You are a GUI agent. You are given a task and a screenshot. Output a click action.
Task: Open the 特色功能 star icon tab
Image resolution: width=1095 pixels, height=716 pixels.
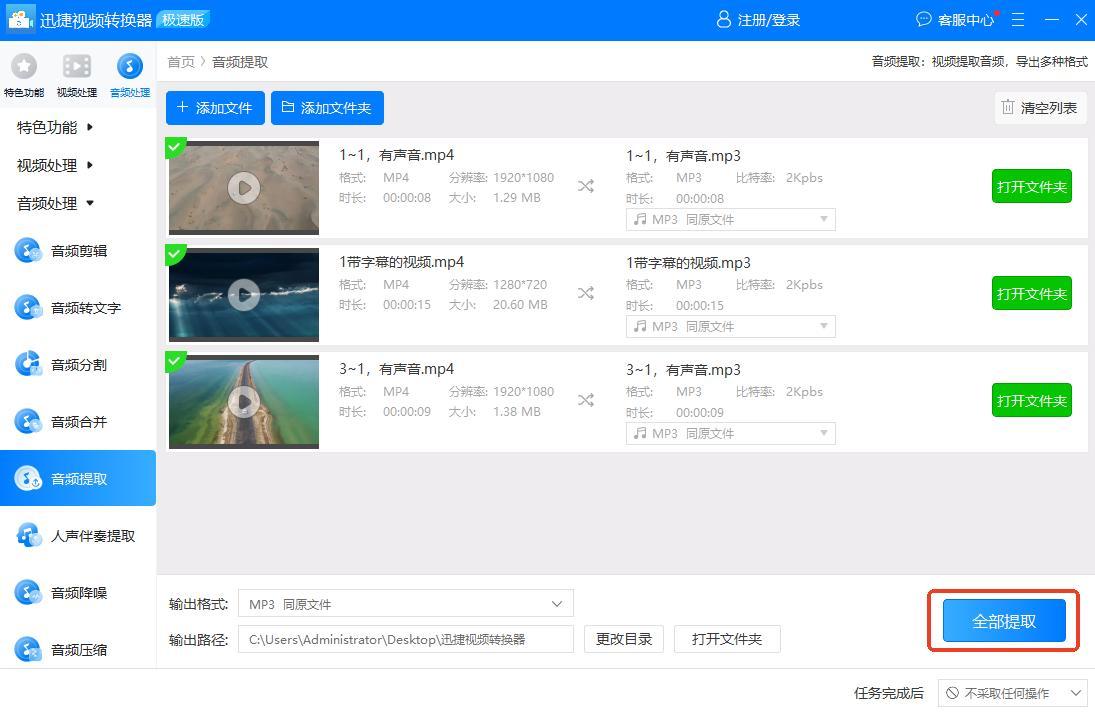[23, 67]
